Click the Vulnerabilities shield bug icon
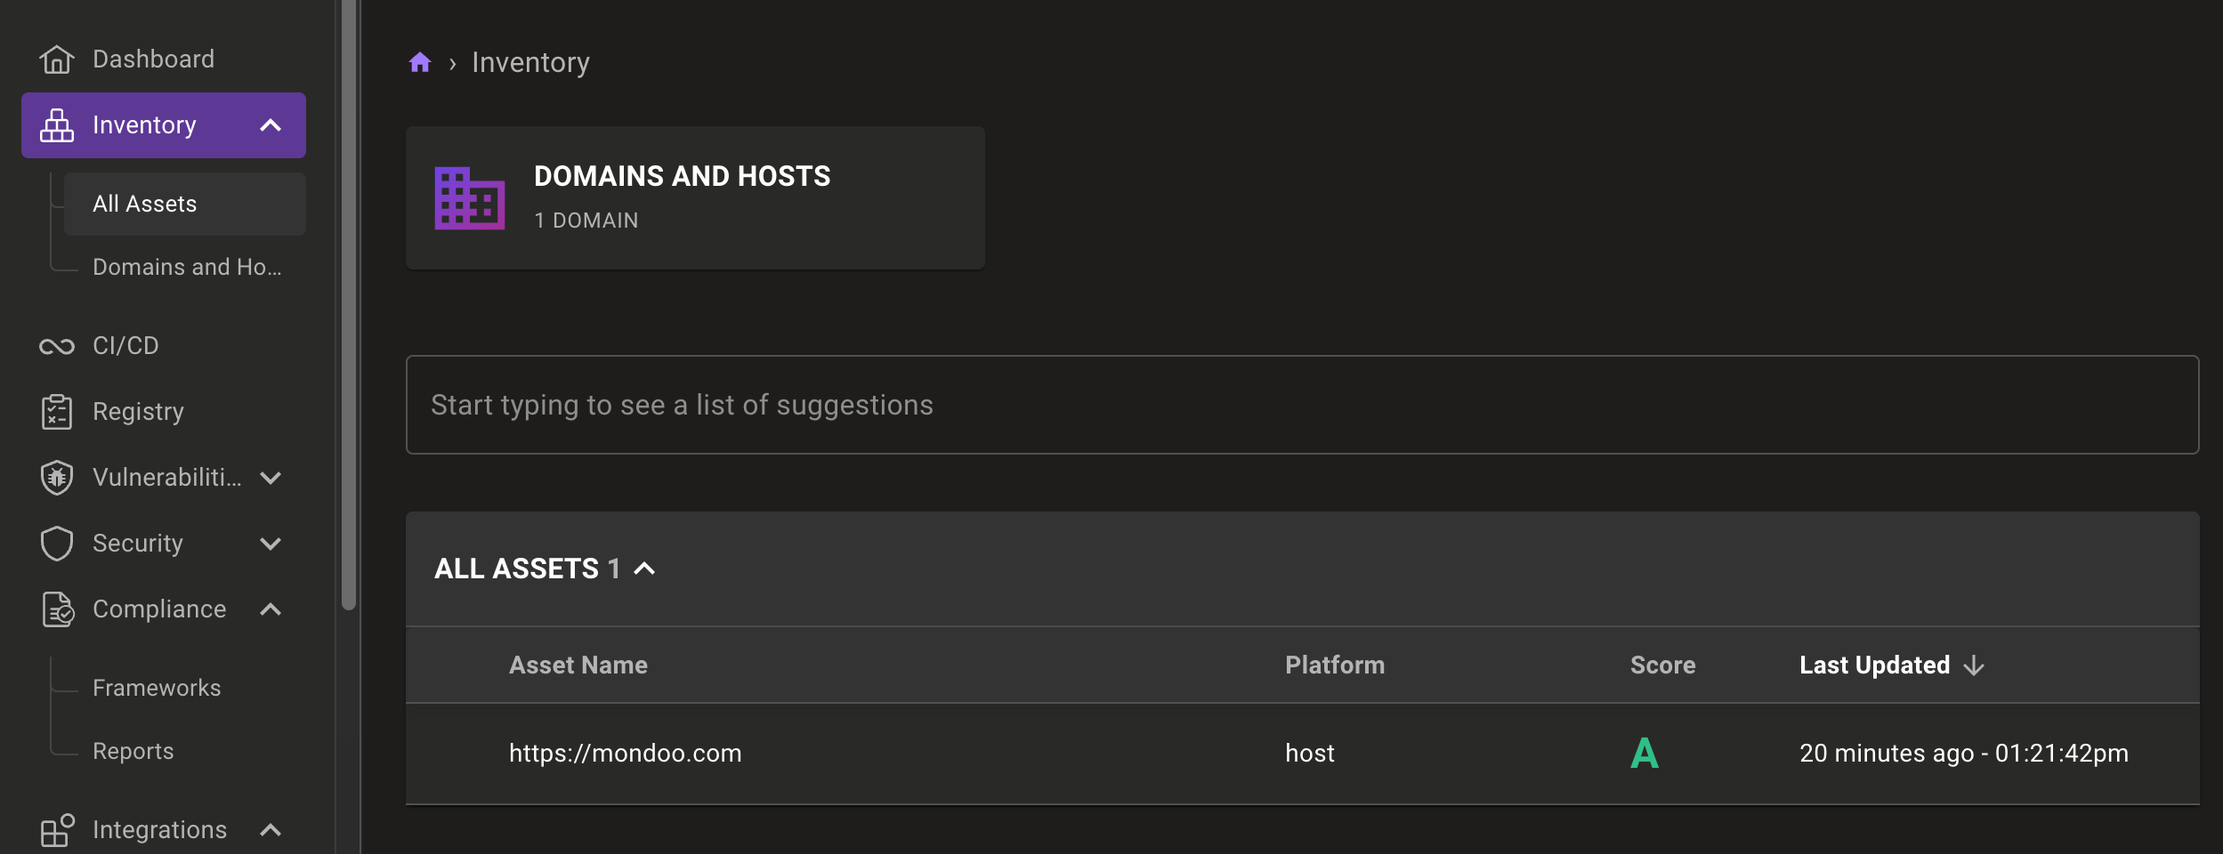 click(57, 477)
